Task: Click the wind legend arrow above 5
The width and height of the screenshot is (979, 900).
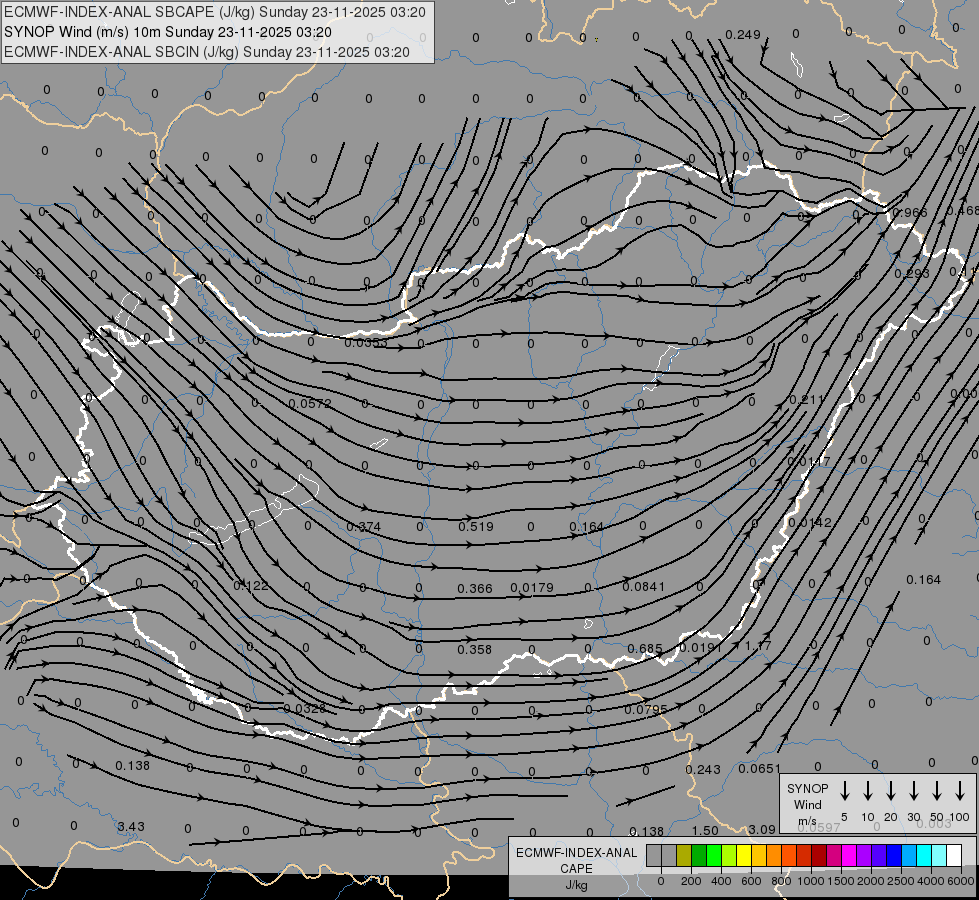Action: (844, 791)
